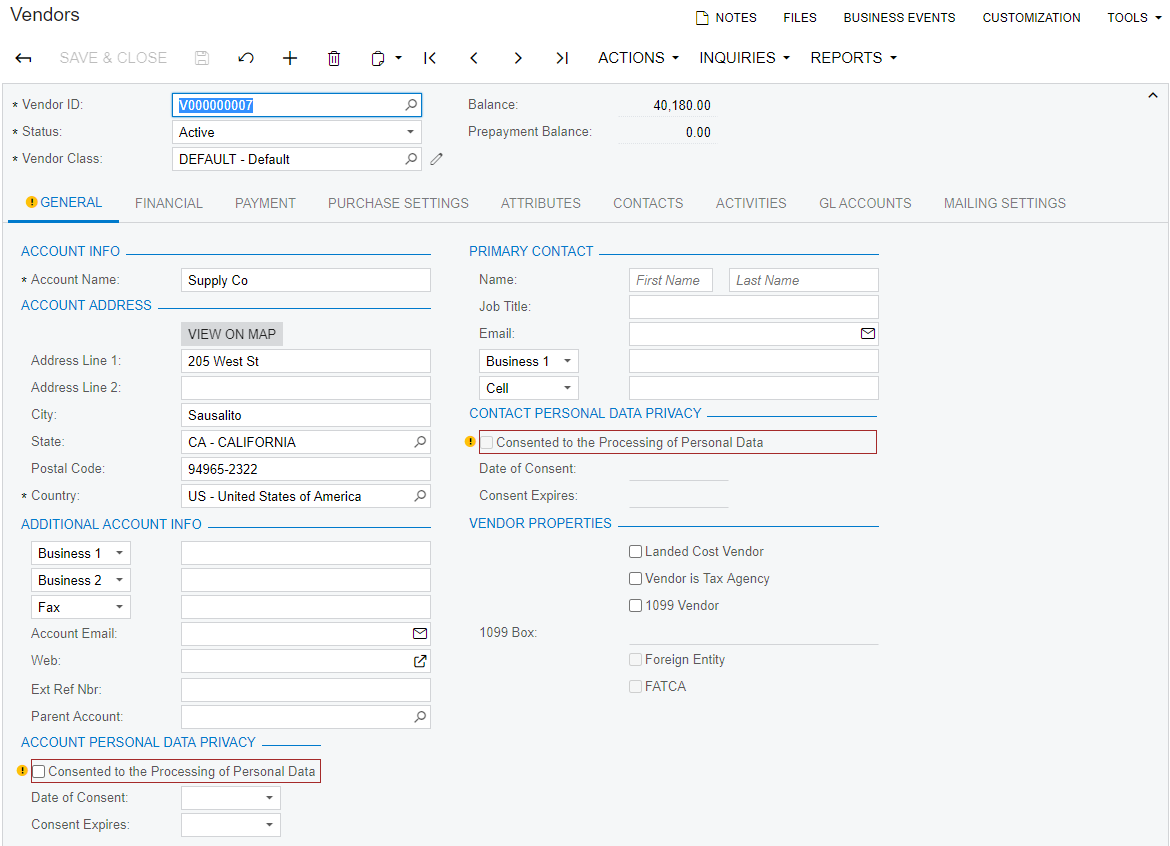Viewport: 1170px width, 846px height.
Task: Open the Status dropdown
Action: [410, 132]
